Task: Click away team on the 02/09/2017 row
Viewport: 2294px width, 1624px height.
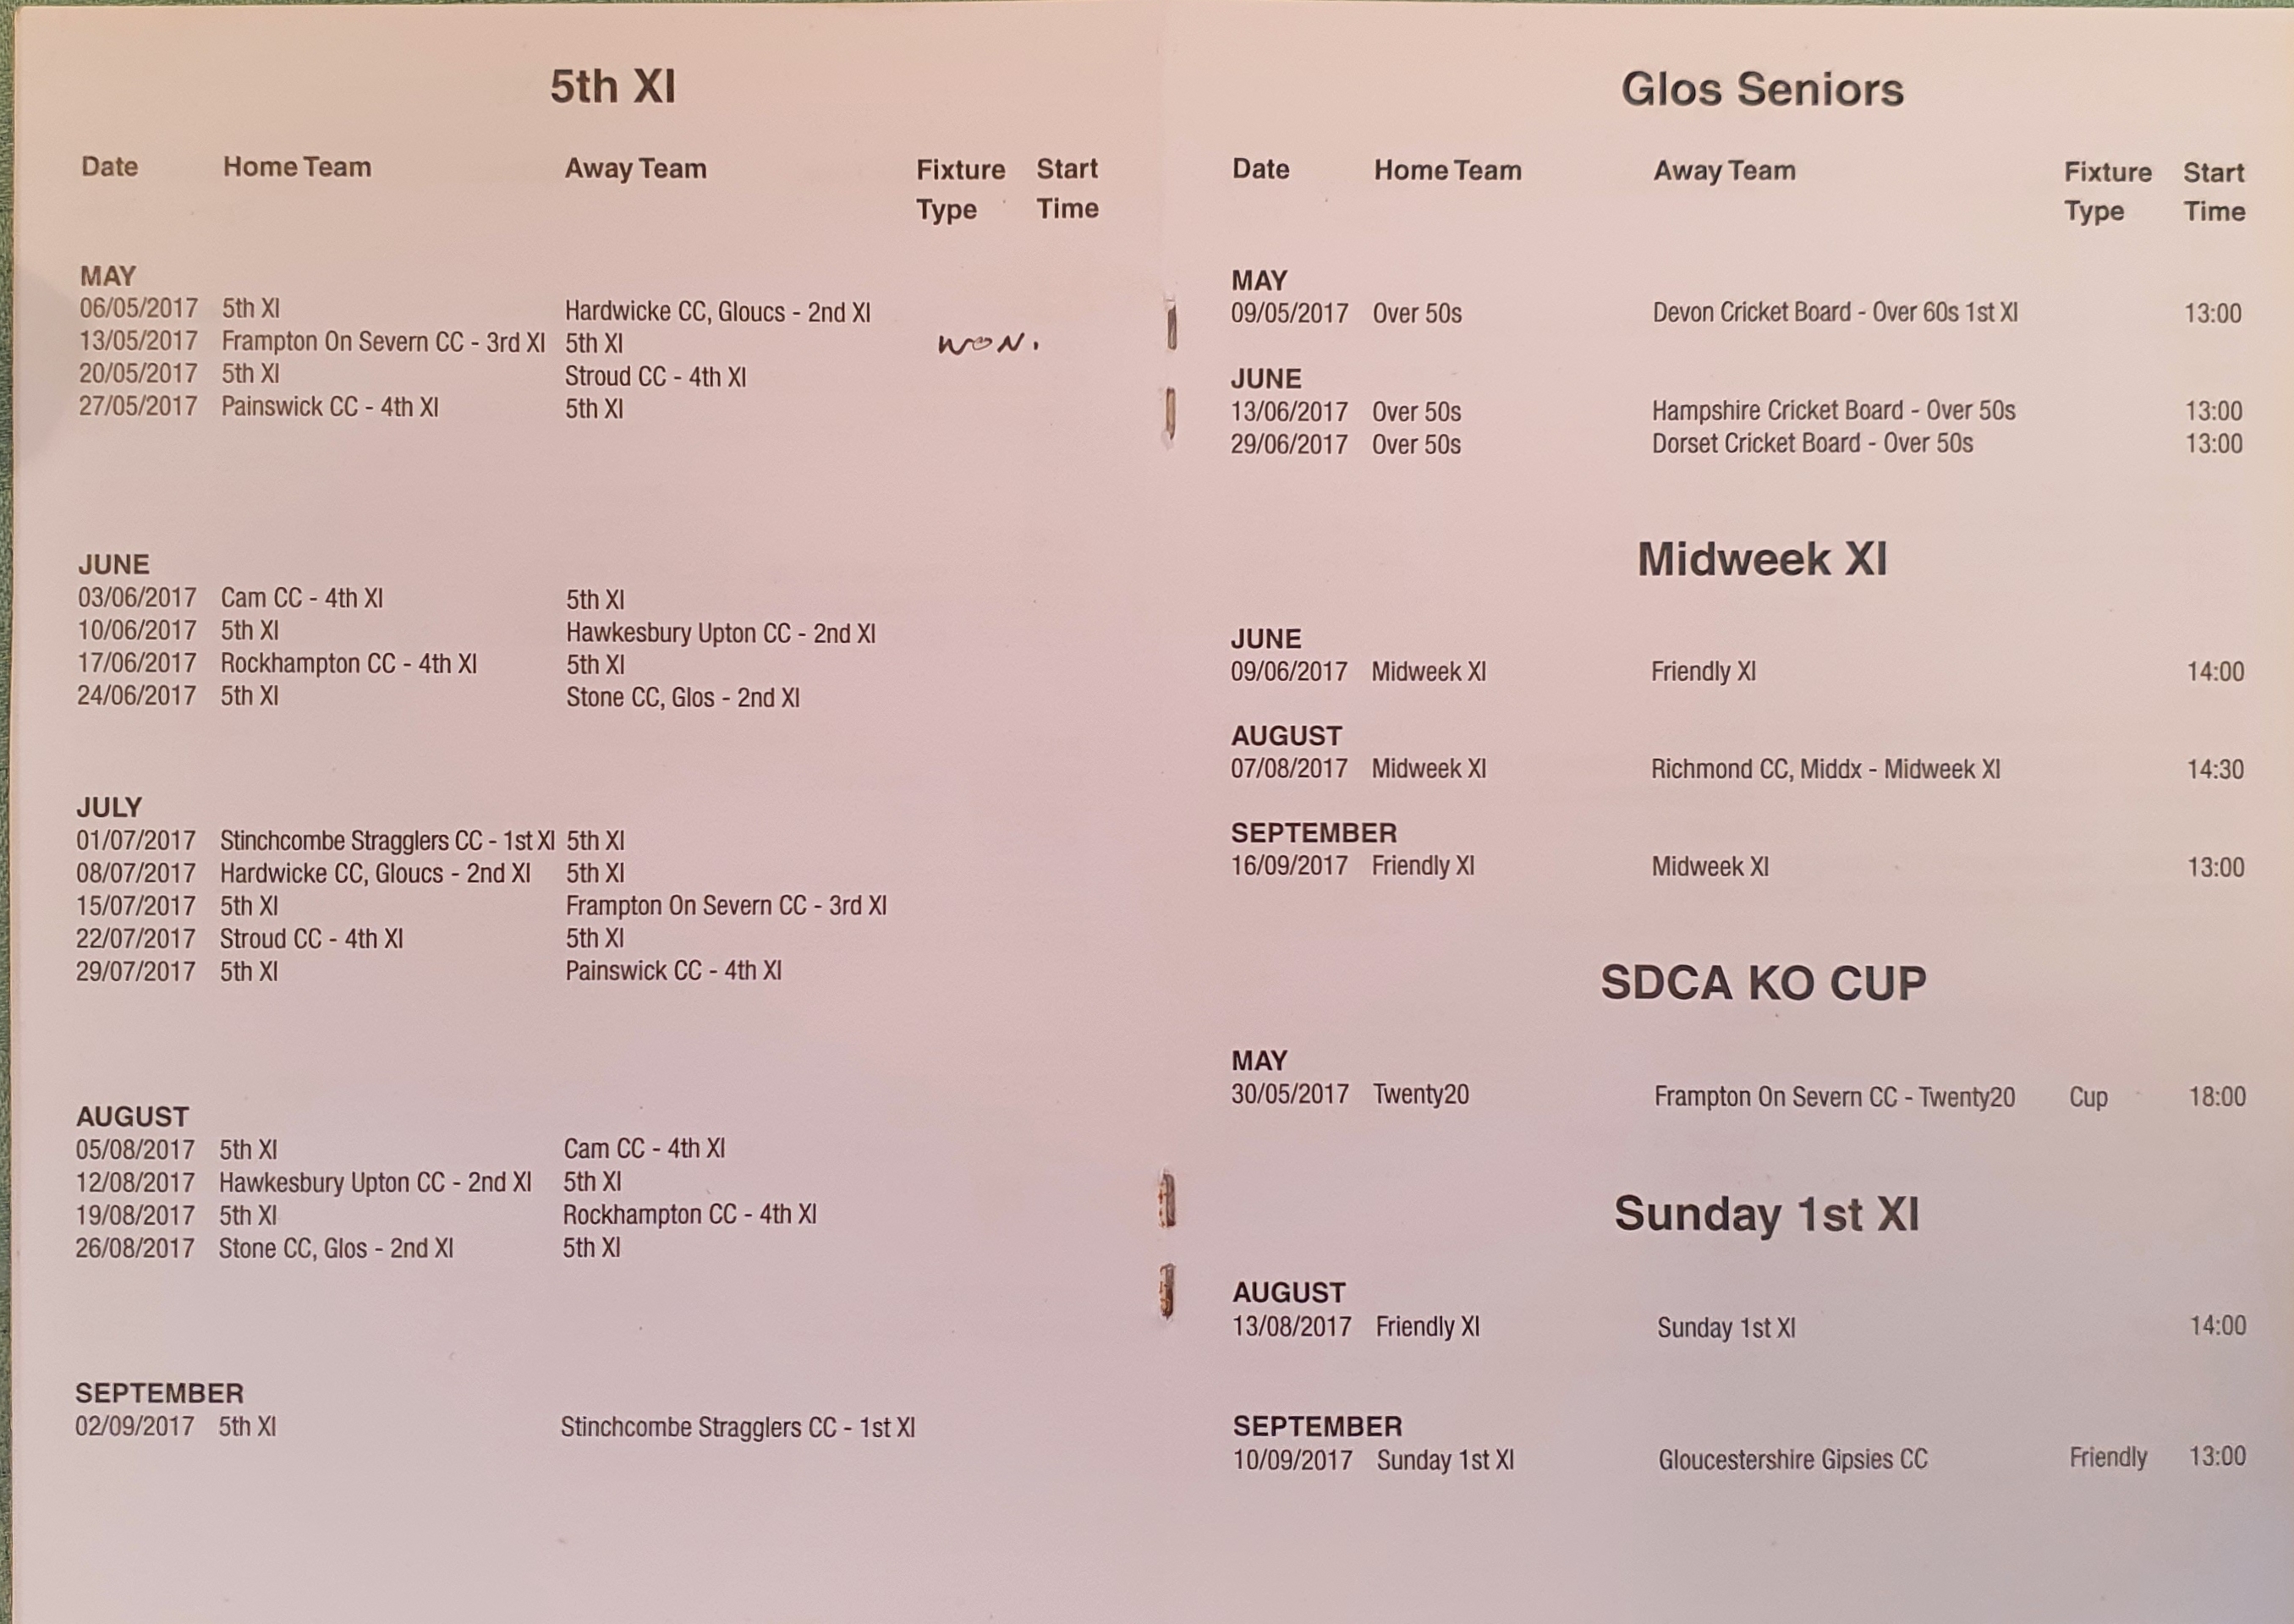Action: (737, 1427)
